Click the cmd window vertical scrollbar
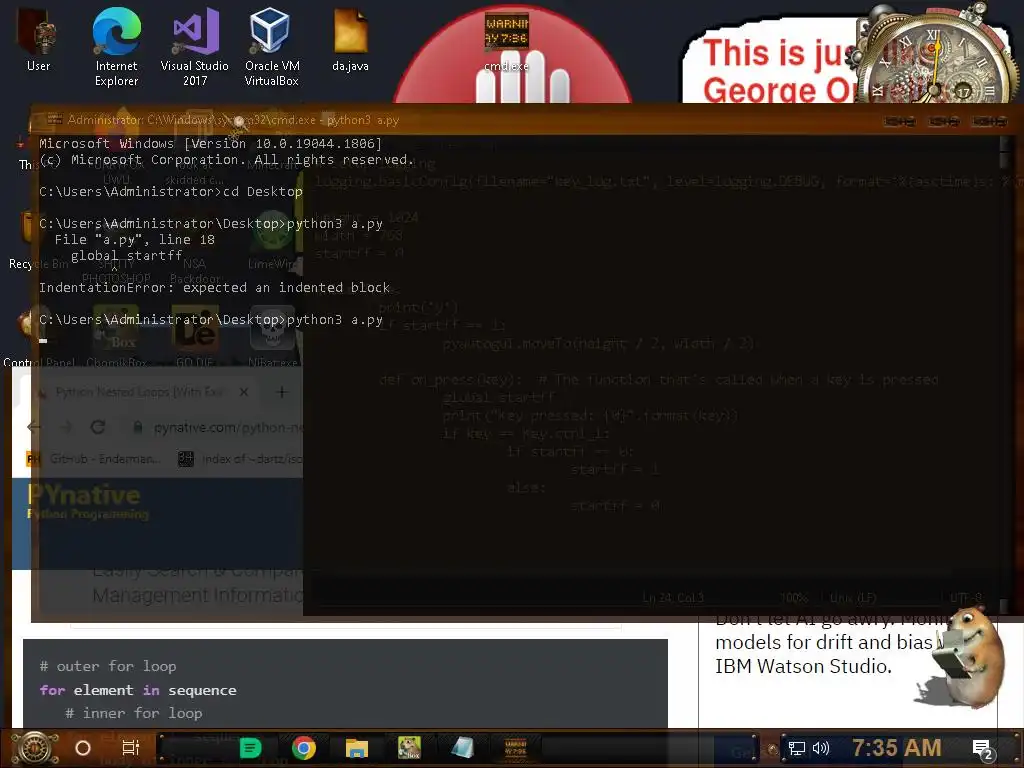 click(1005, 372)
